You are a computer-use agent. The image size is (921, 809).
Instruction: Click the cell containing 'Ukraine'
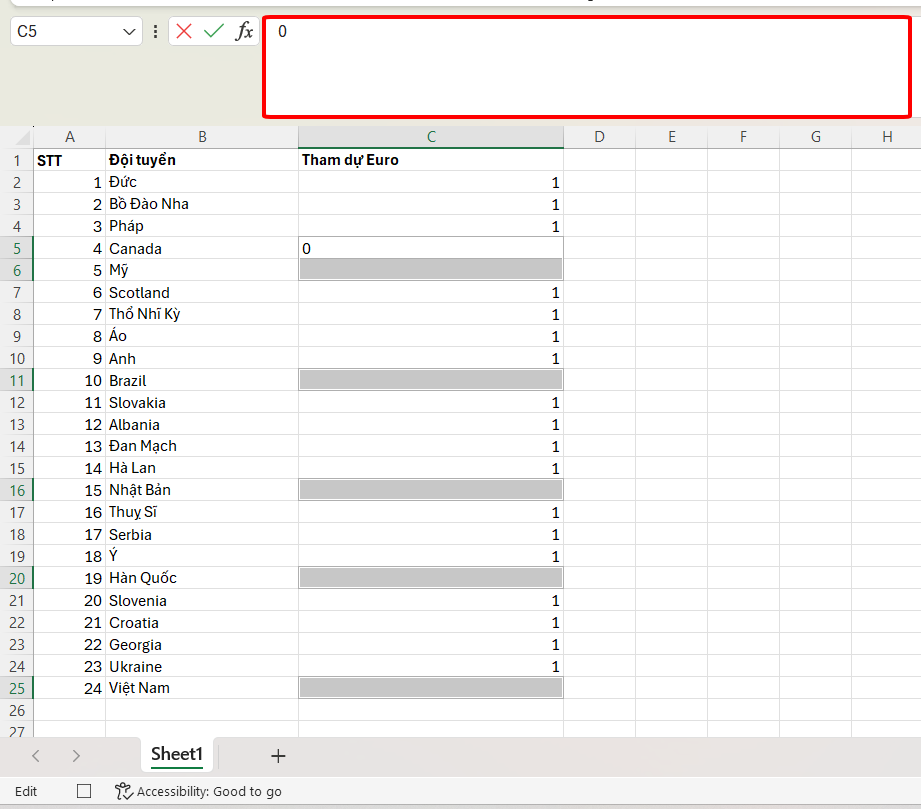tap(202, 667)
